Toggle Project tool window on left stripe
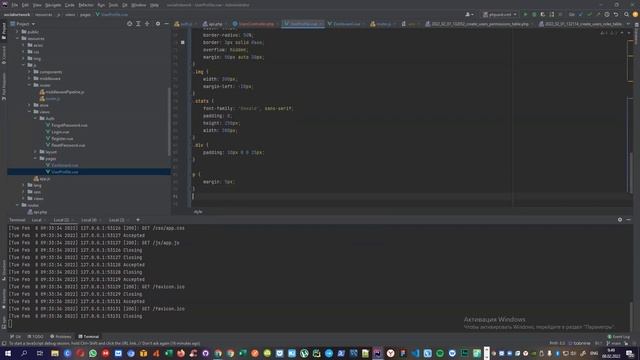640x360 pixels. pyautogui.click(x=4, y=31)
